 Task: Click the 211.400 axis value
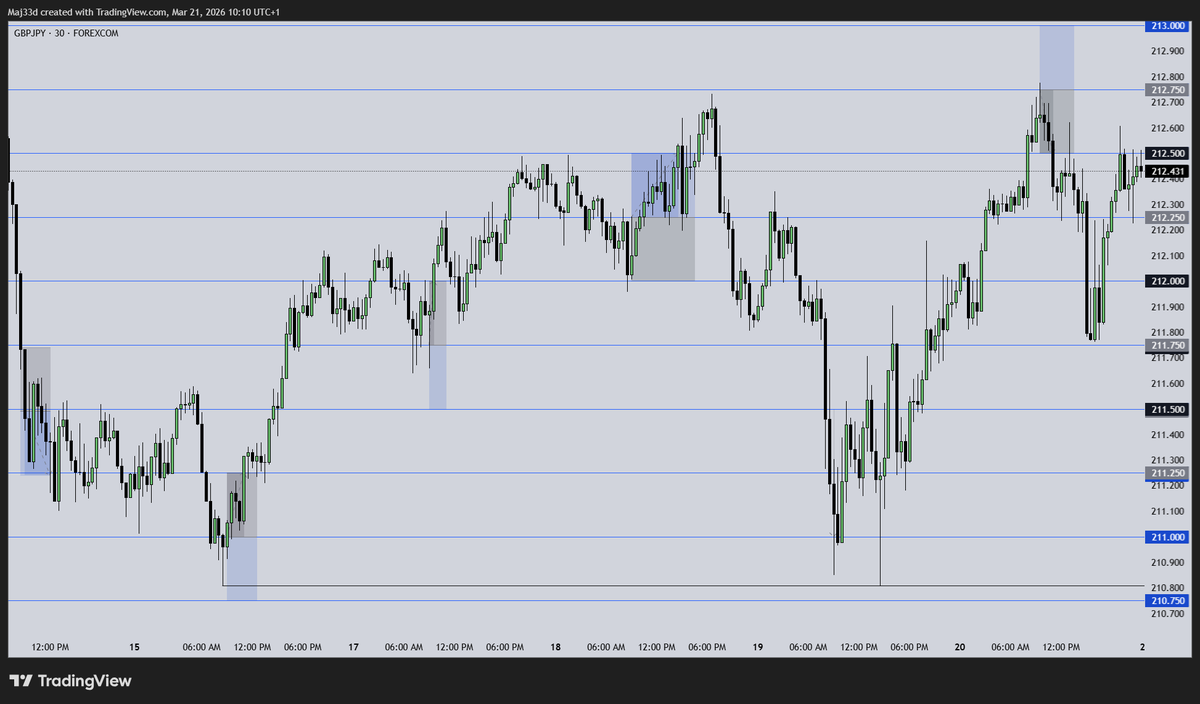[1167, 435]
